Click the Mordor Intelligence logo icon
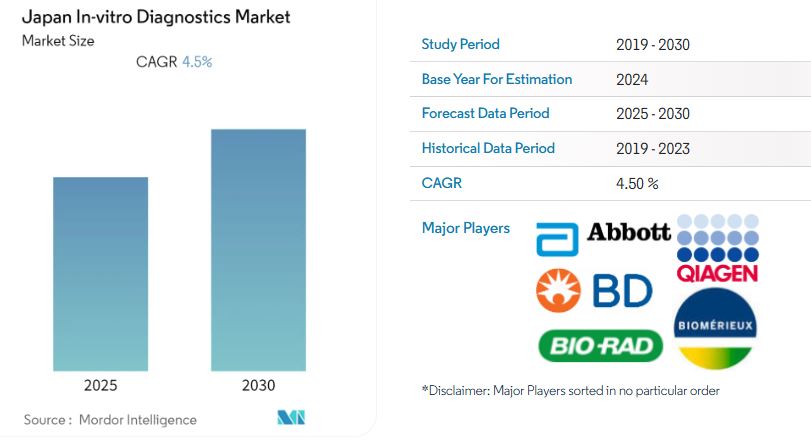 point(291,418)
